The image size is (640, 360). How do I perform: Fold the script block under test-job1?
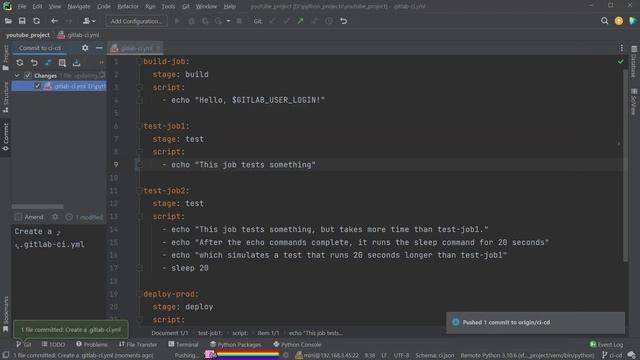click(140, 152)
